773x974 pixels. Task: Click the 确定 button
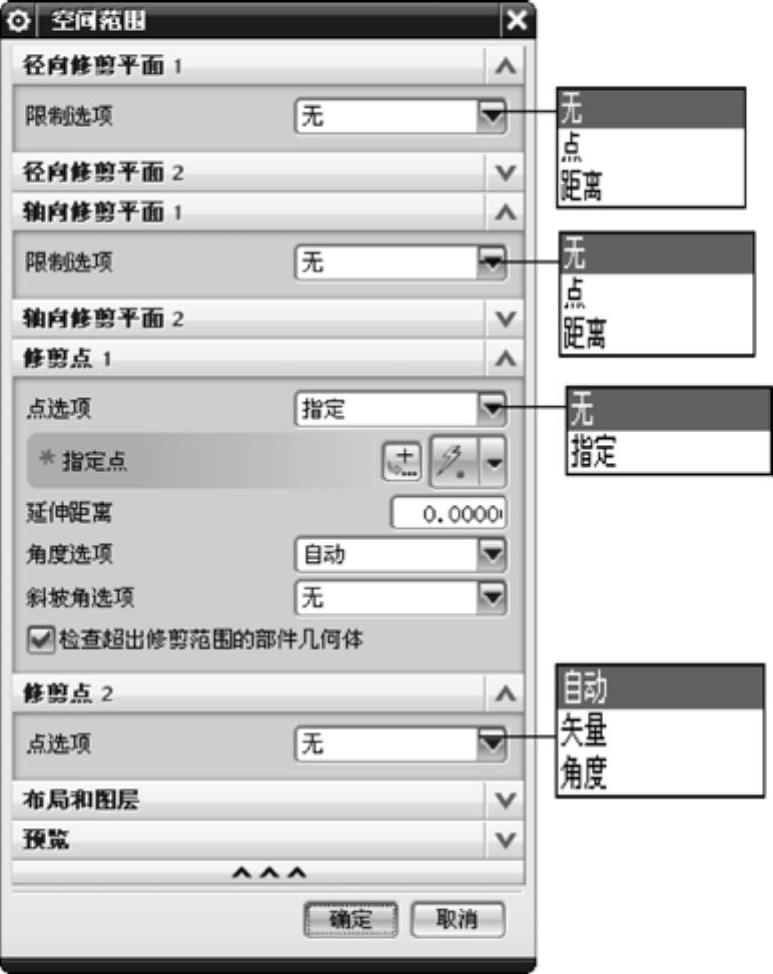coord(350,919)
